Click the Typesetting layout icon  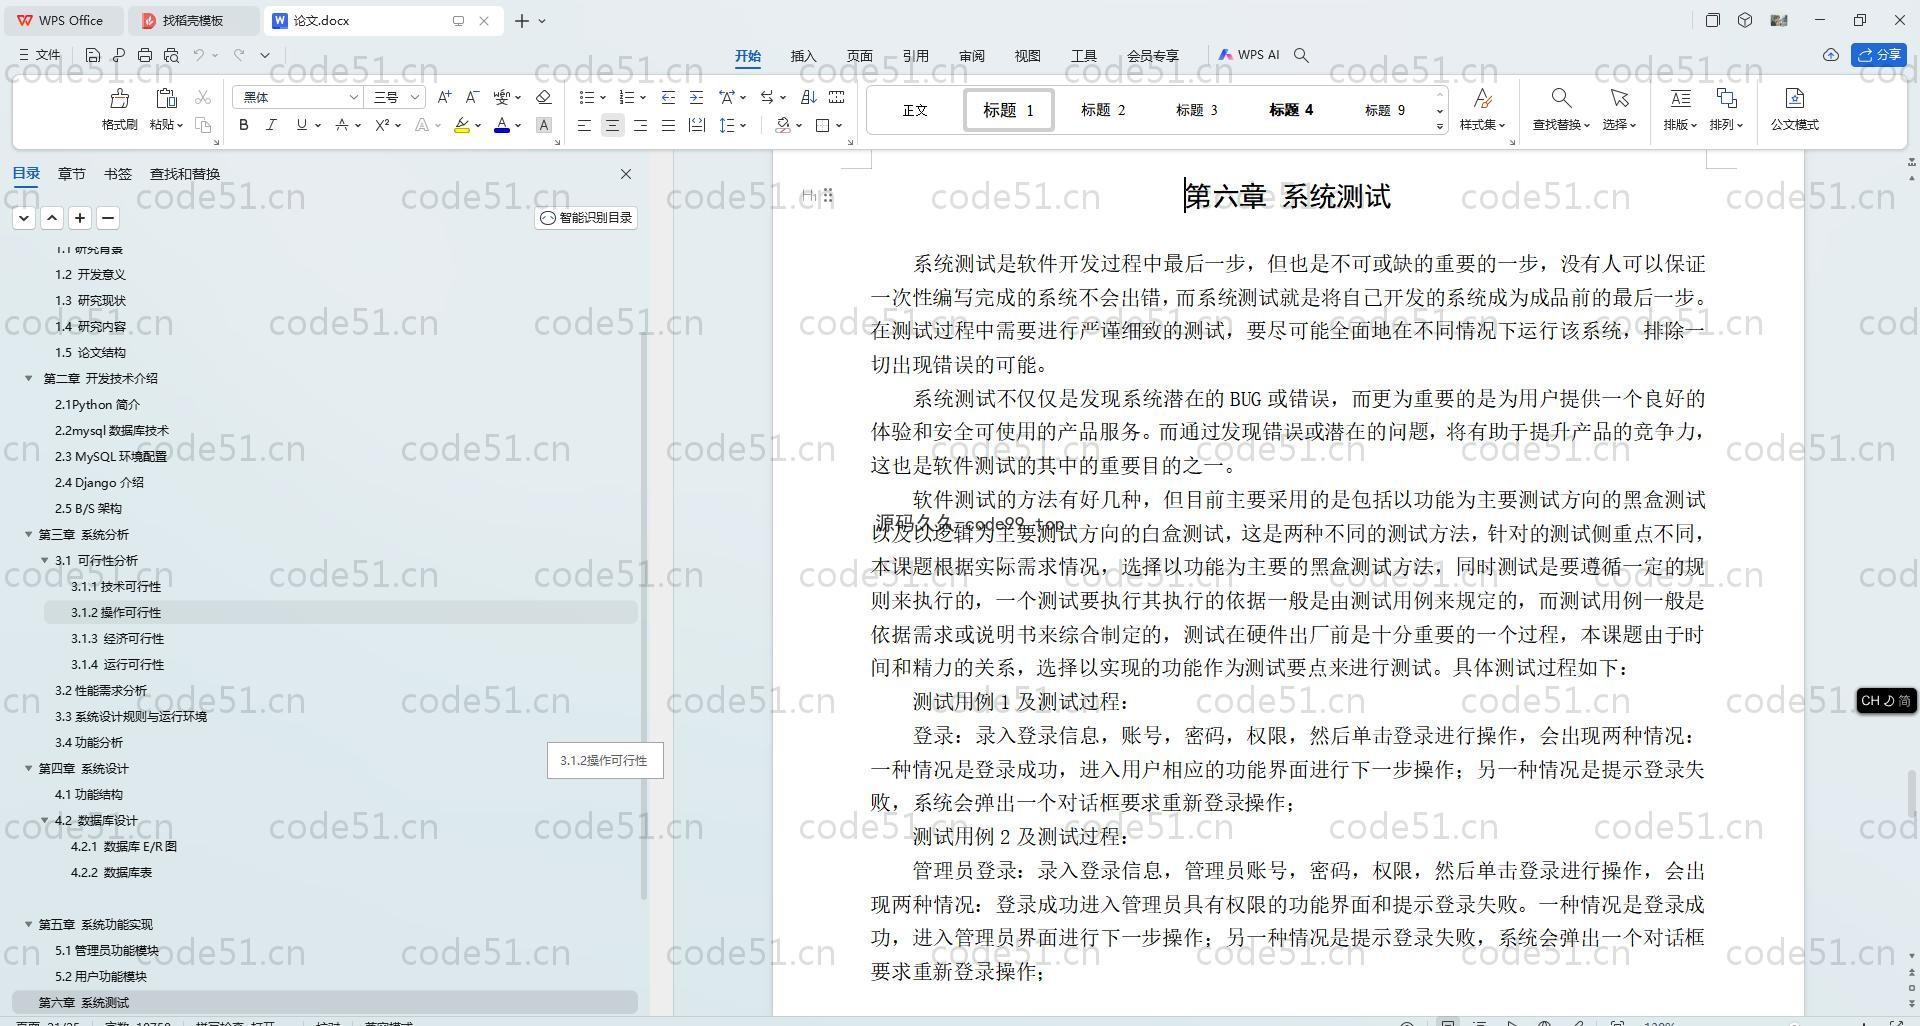pyautogui.click(x=1680, y=98)
